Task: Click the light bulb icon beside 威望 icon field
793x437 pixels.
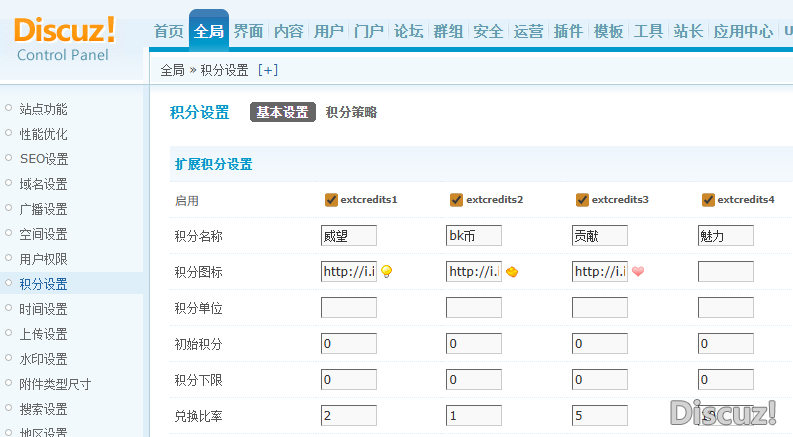Action: click(x=386, y=272)
